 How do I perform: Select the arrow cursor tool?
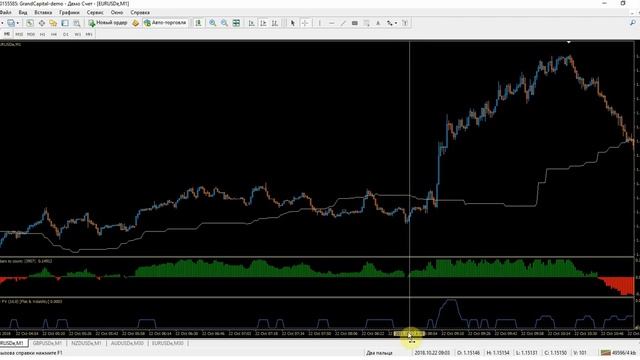click(x=292, y=23)
